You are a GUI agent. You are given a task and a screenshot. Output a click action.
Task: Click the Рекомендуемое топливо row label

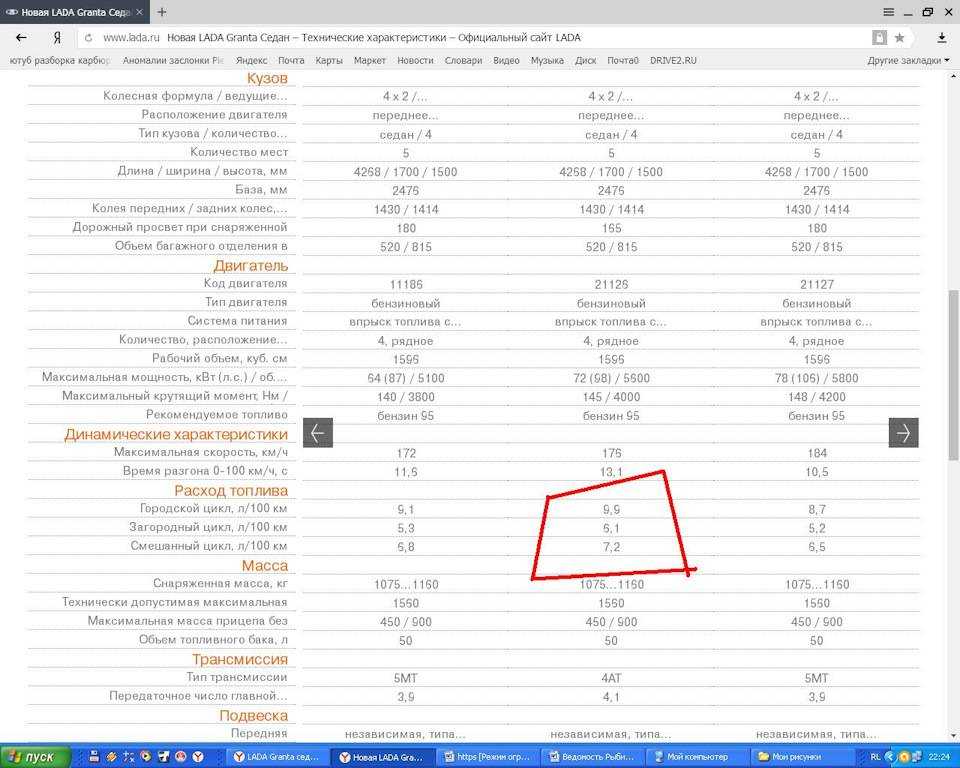[217, 415]
